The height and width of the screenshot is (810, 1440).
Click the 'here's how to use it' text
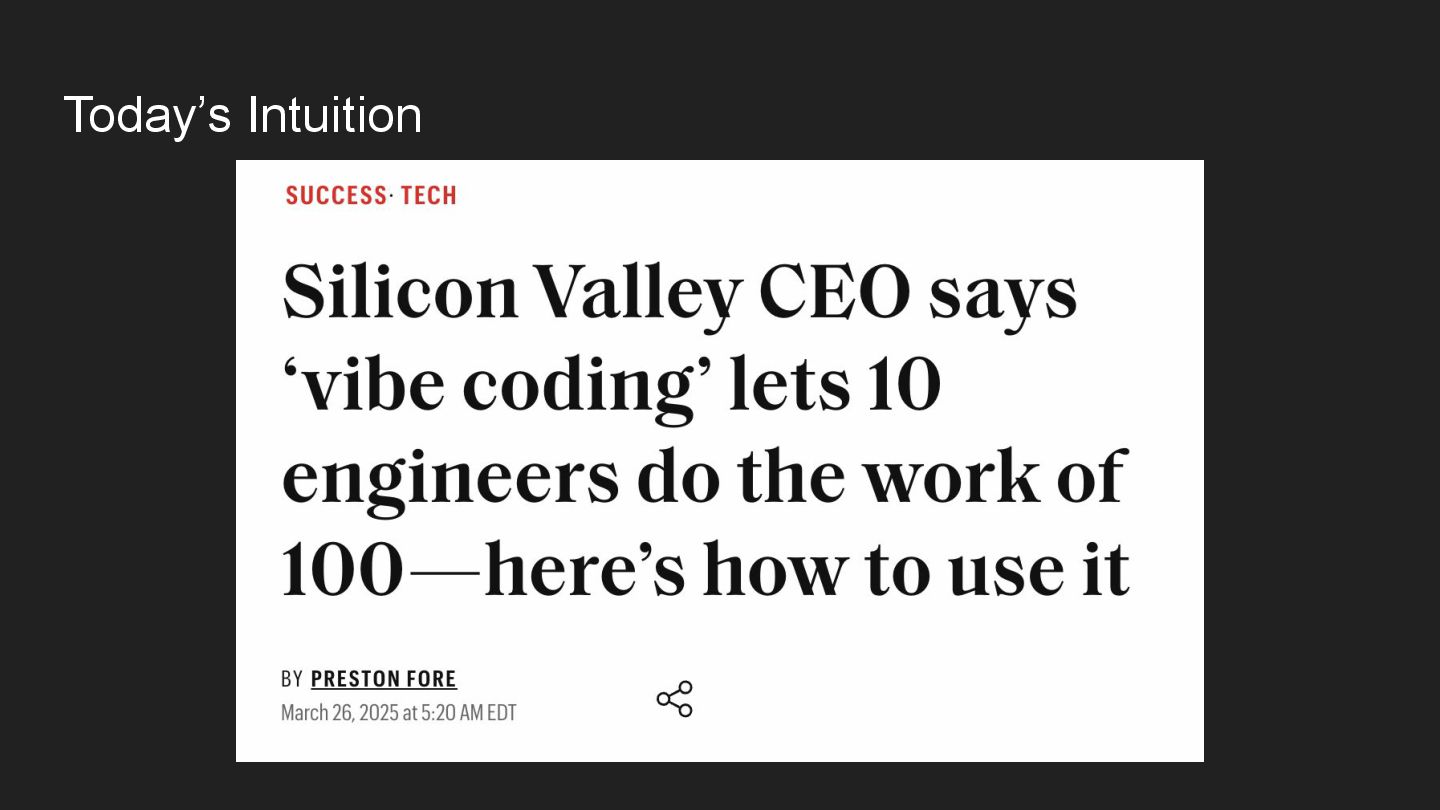pos(806,570)
